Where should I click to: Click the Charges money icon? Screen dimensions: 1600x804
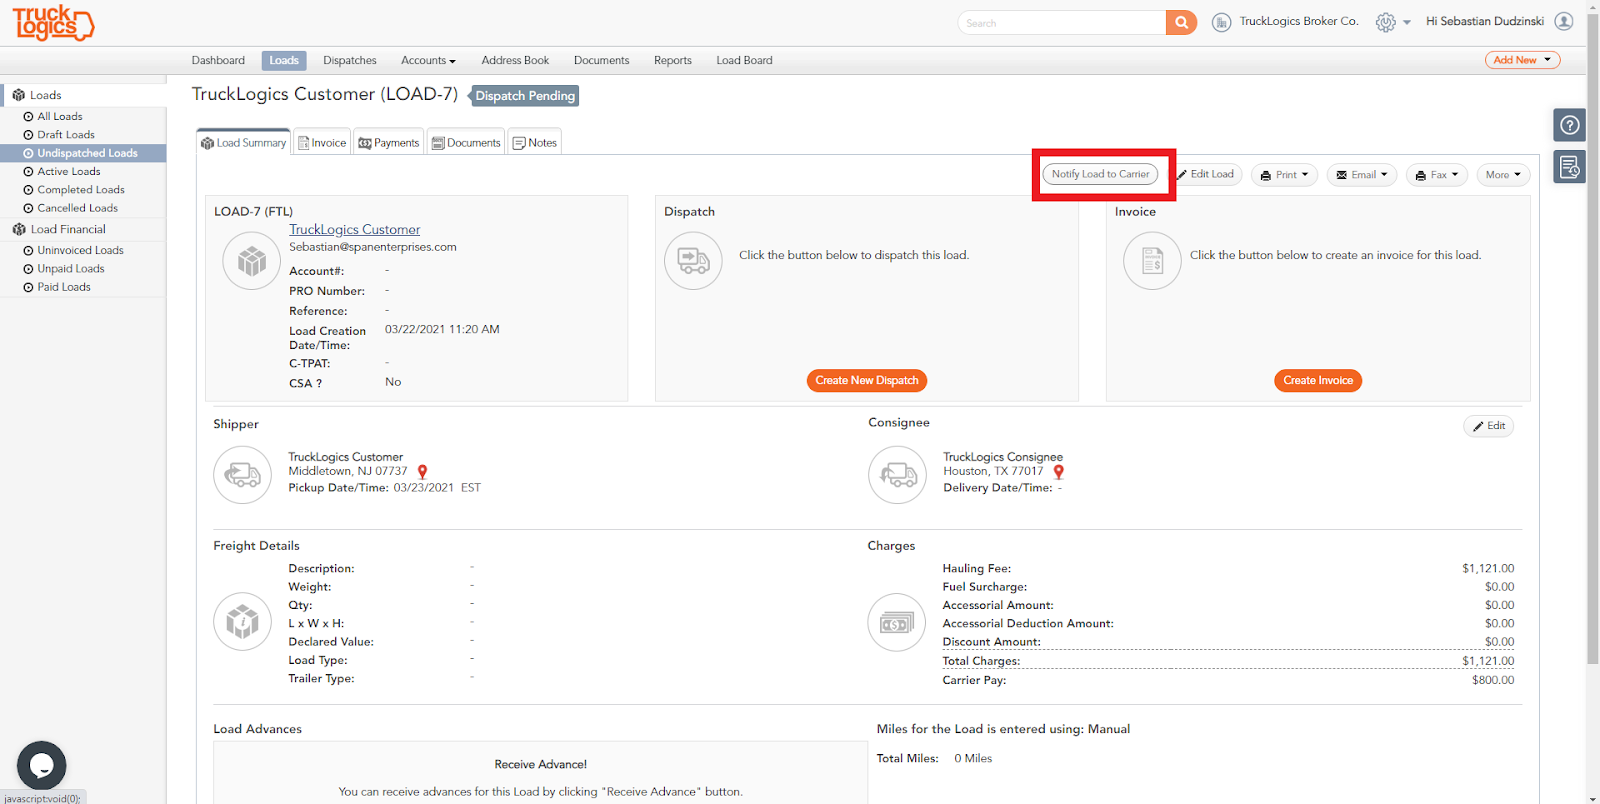click(x=896, y=623)
